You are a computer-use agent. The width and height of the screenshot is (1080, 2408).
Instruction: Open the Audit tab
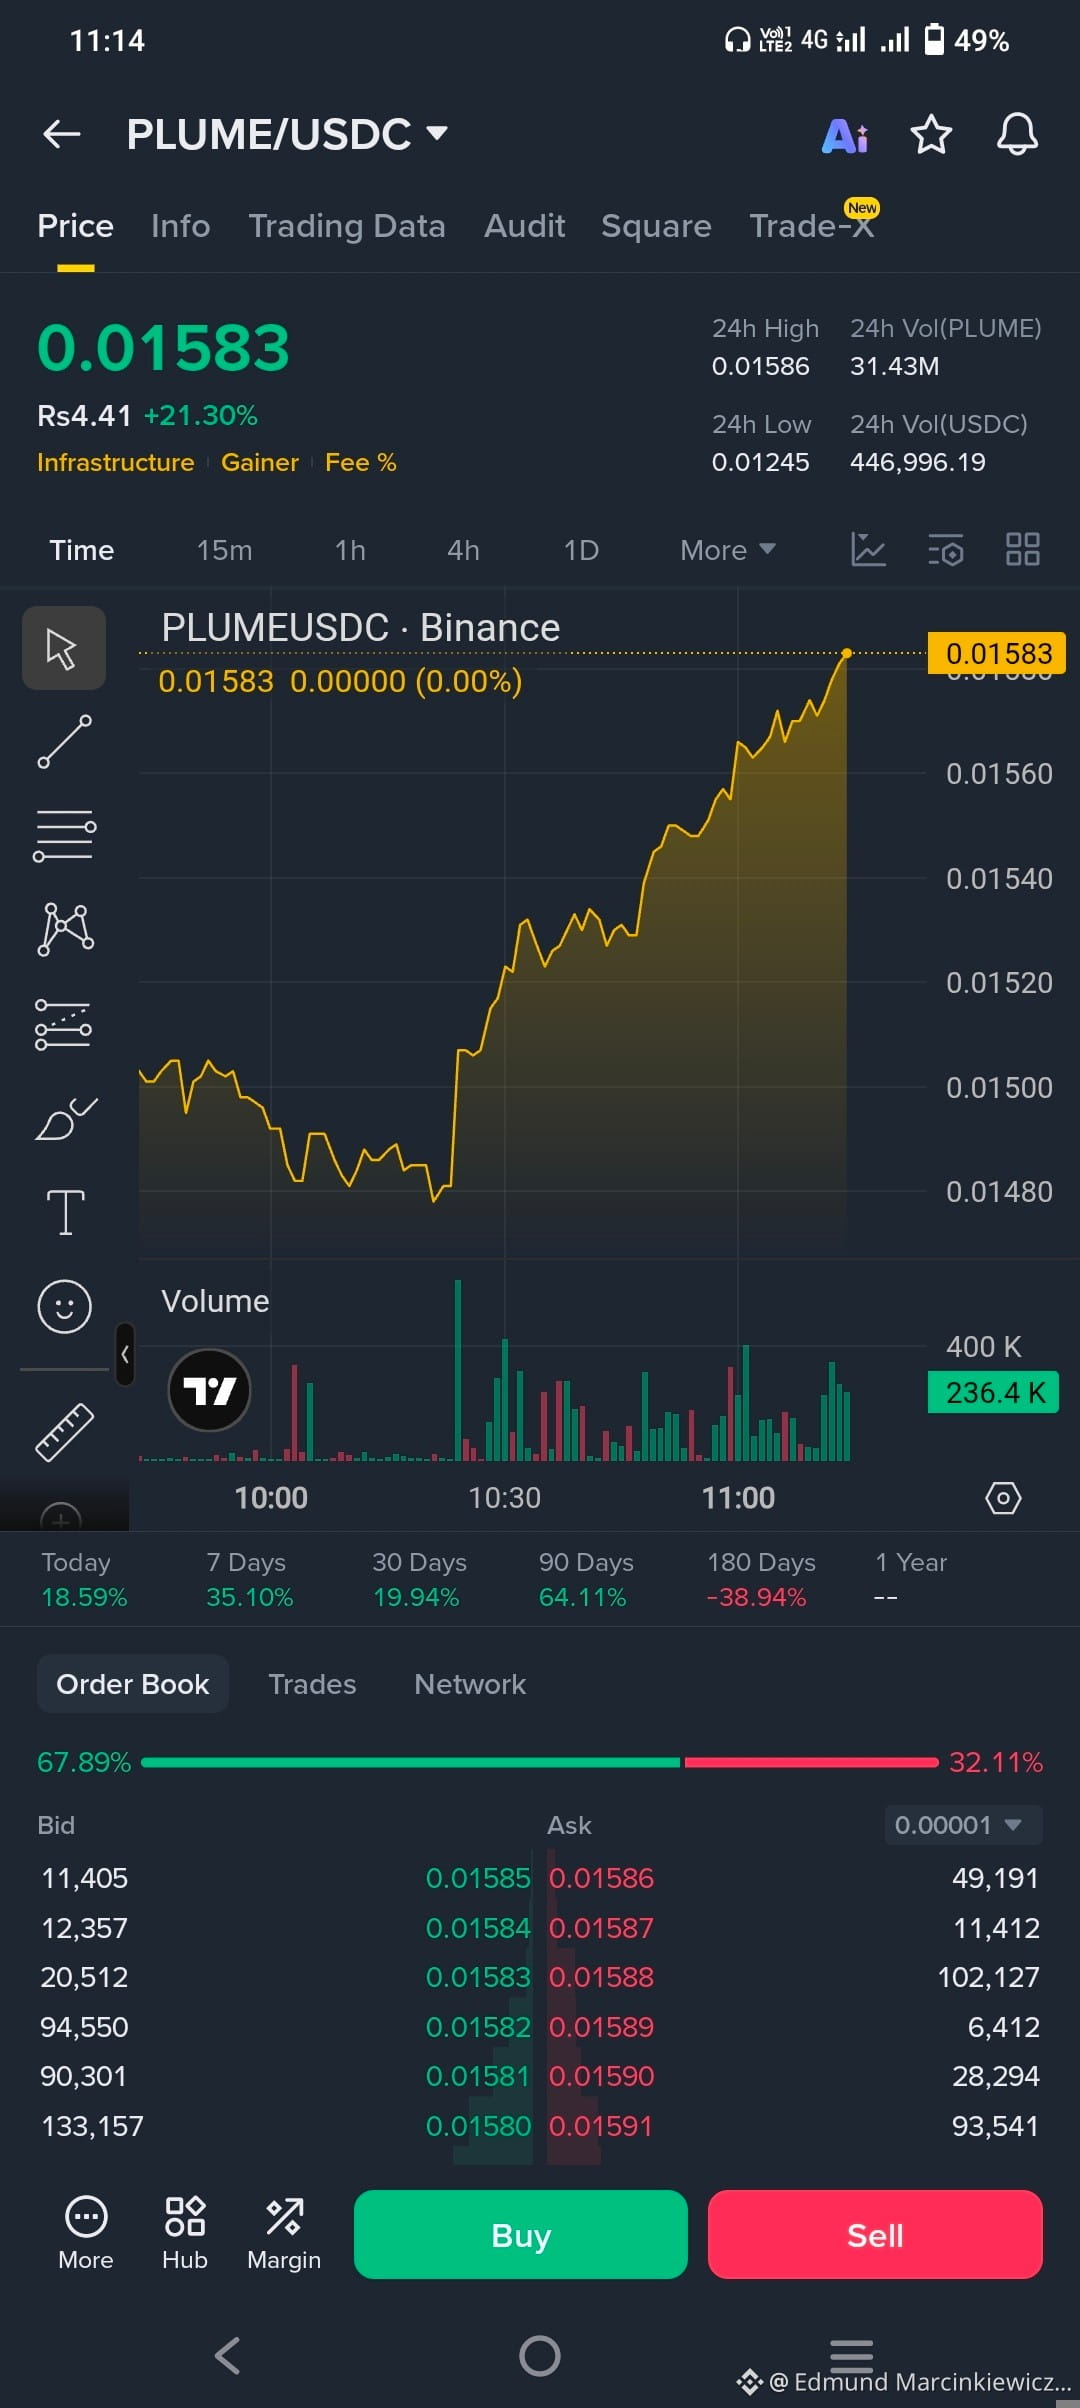(x=525, y=226)
